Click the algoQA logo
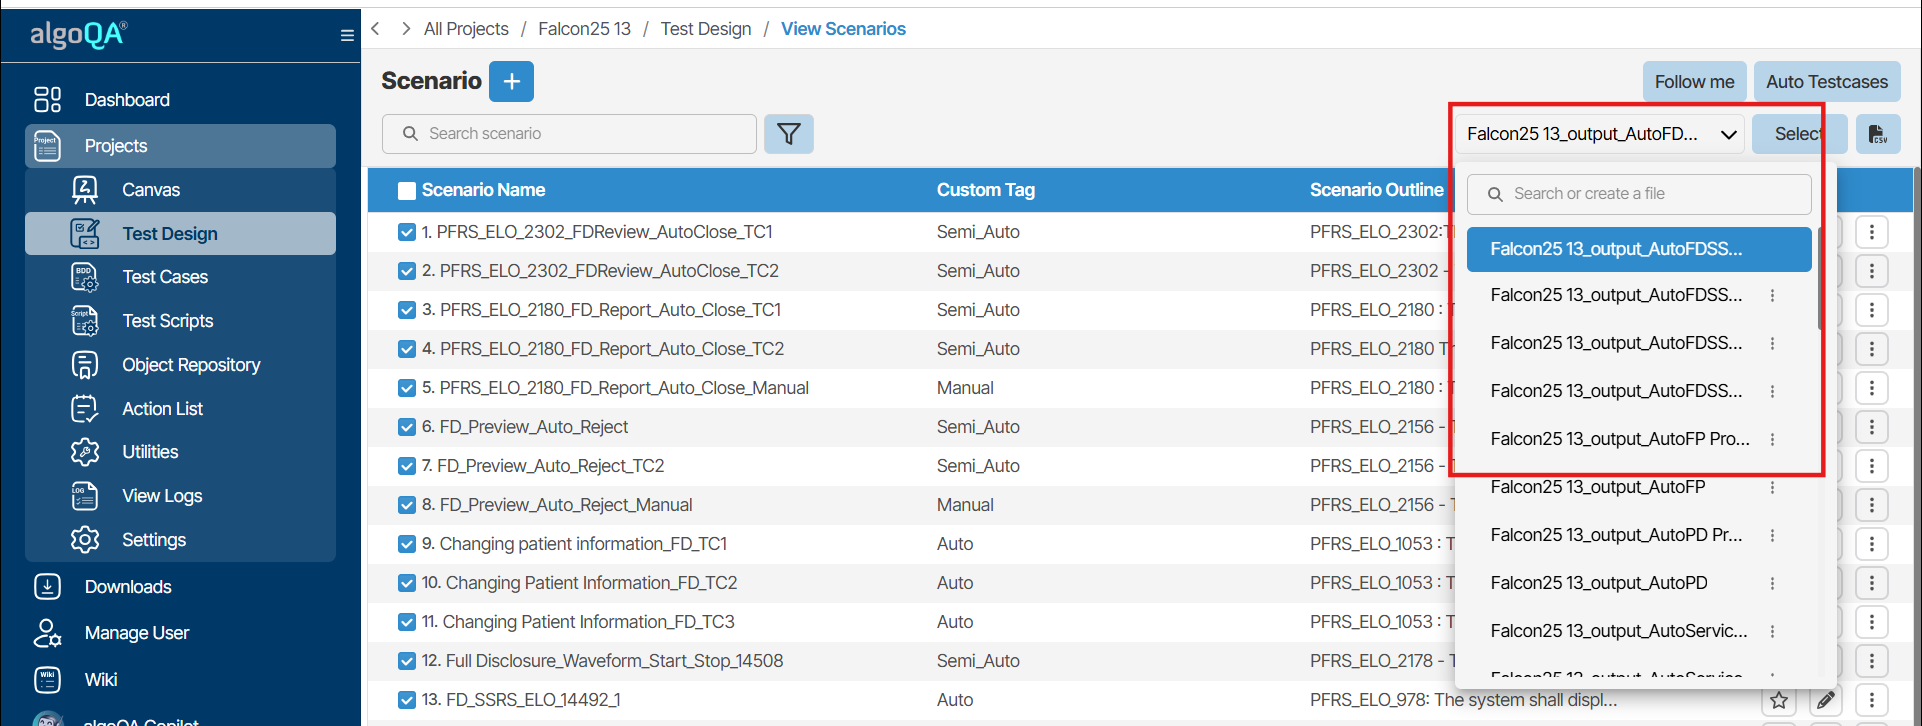Viewport: 1922px width, 726px height. (79, 35)
